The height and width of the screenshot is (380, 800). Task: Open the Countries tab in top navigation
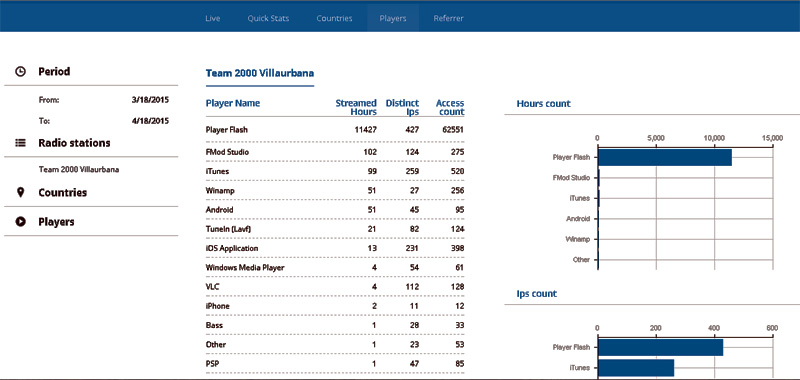pyautogui.click(x=334, y=18)
